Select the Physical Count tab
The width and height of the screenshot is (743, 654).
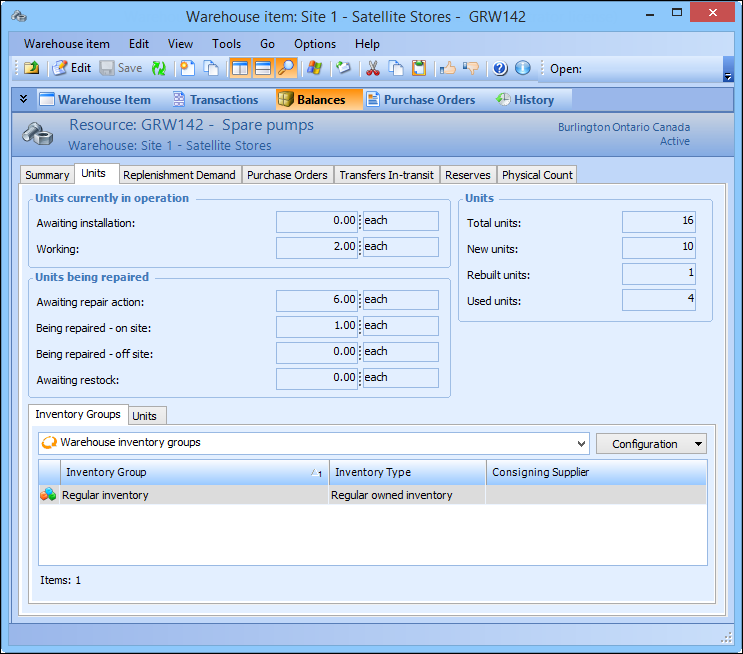point(537,175)
